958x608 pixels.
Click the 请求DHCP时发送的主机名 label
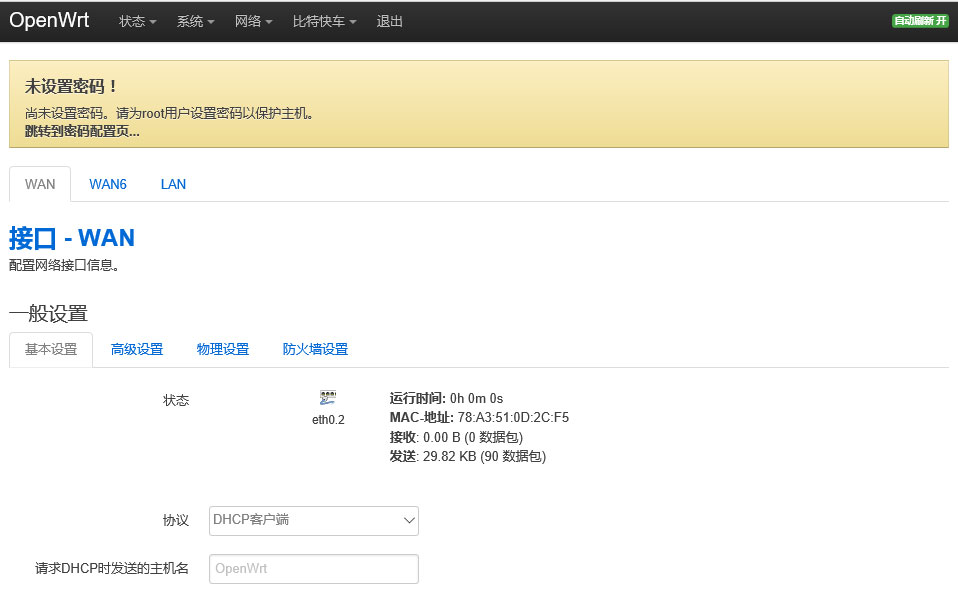click(x=112, y=568)
